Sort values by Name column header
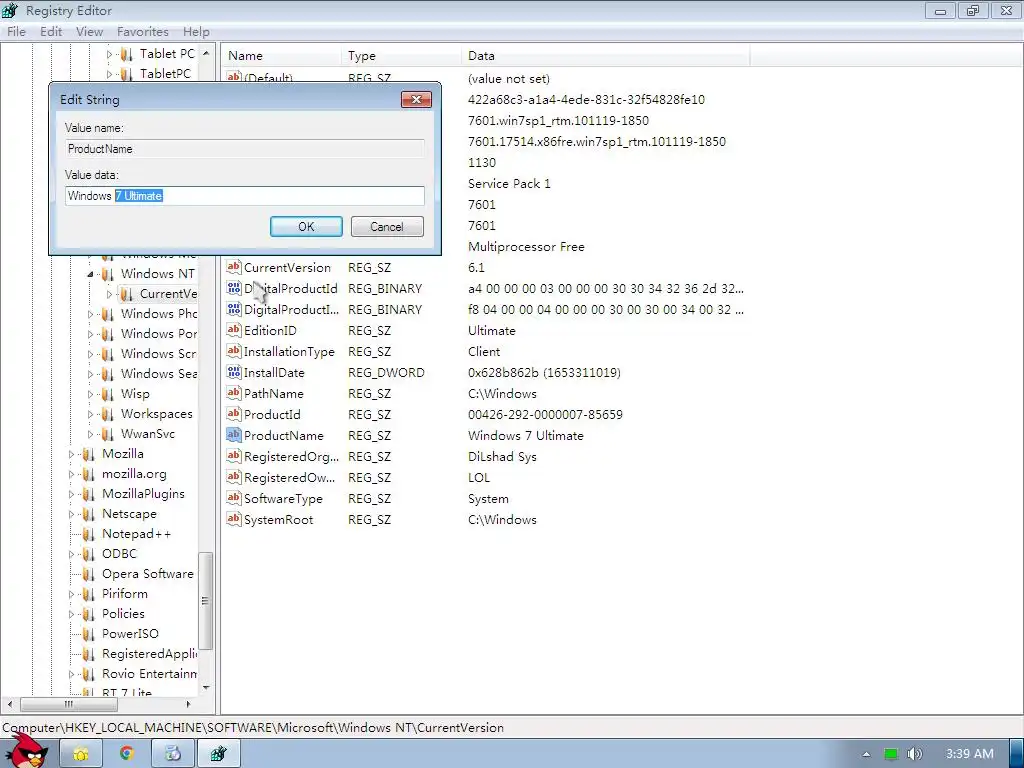Screen dimensions: 1024x768 tap(281, 56)
